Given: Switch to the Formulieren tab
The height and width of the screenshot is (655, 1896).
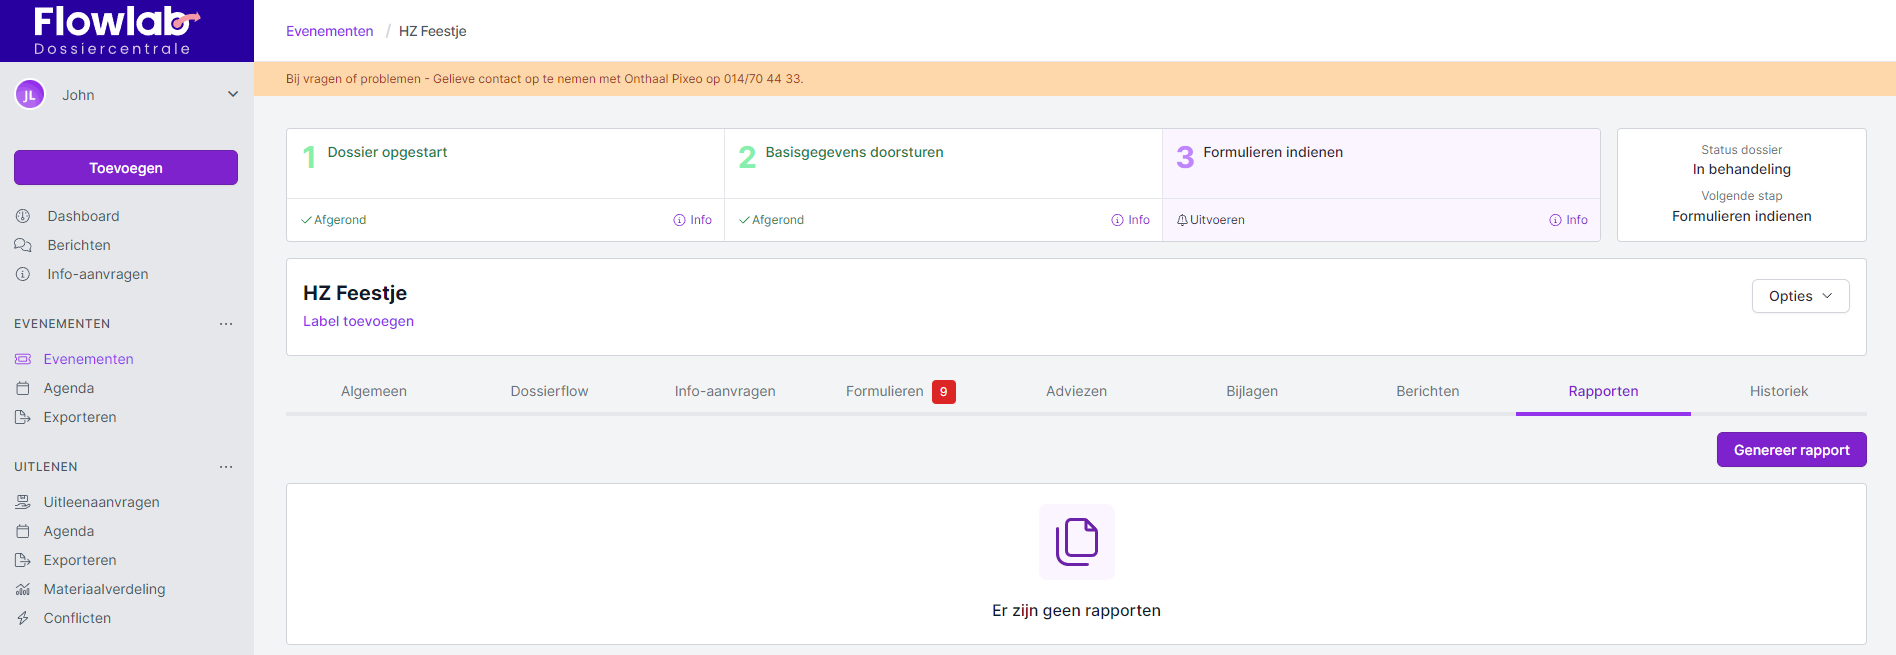Looking at the screenshot, I should [886, 391].
